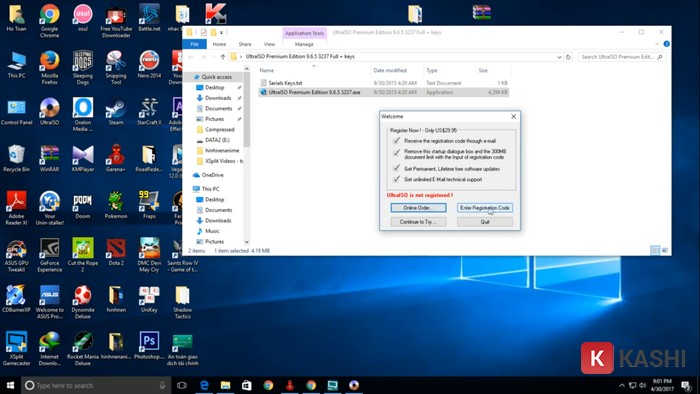700x394 pixels.
Task: Open DATA2 (E:) in navigation pane
Action: tap(217, 140)
